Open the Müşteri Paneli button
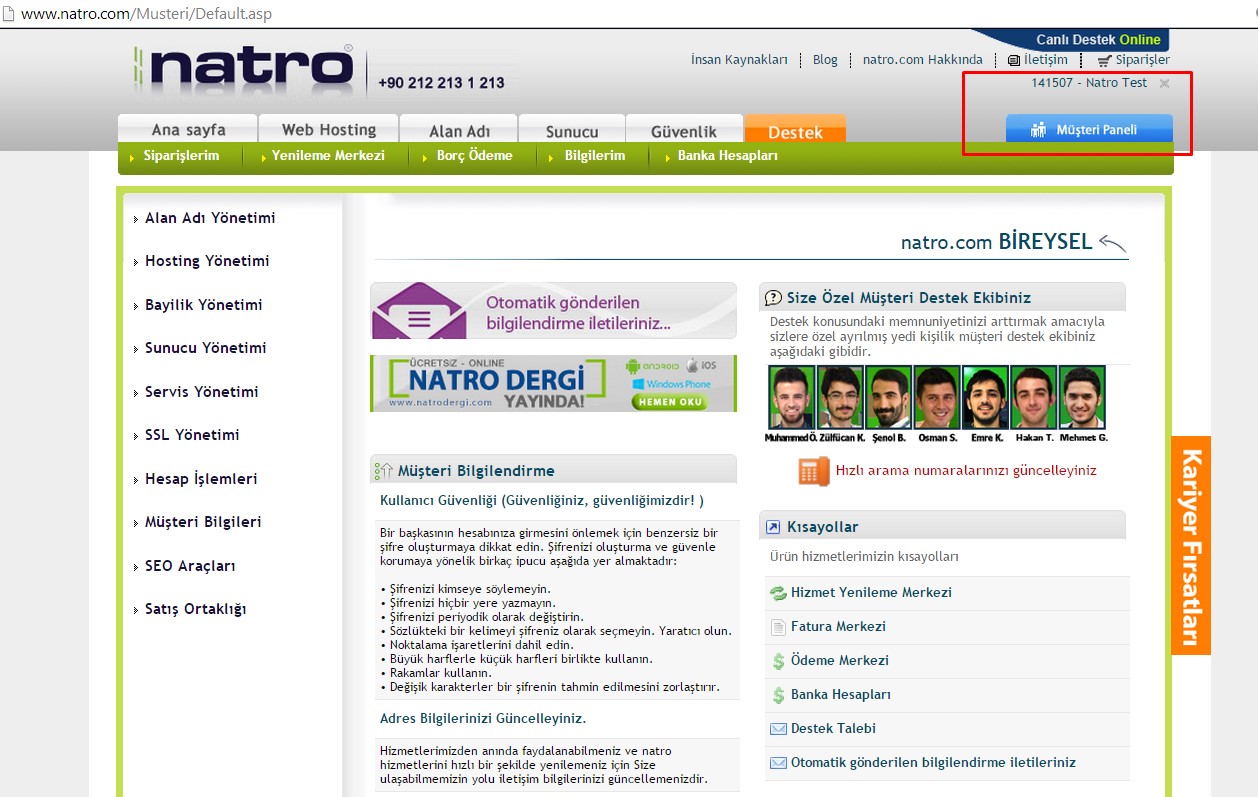 point(1089,130)
